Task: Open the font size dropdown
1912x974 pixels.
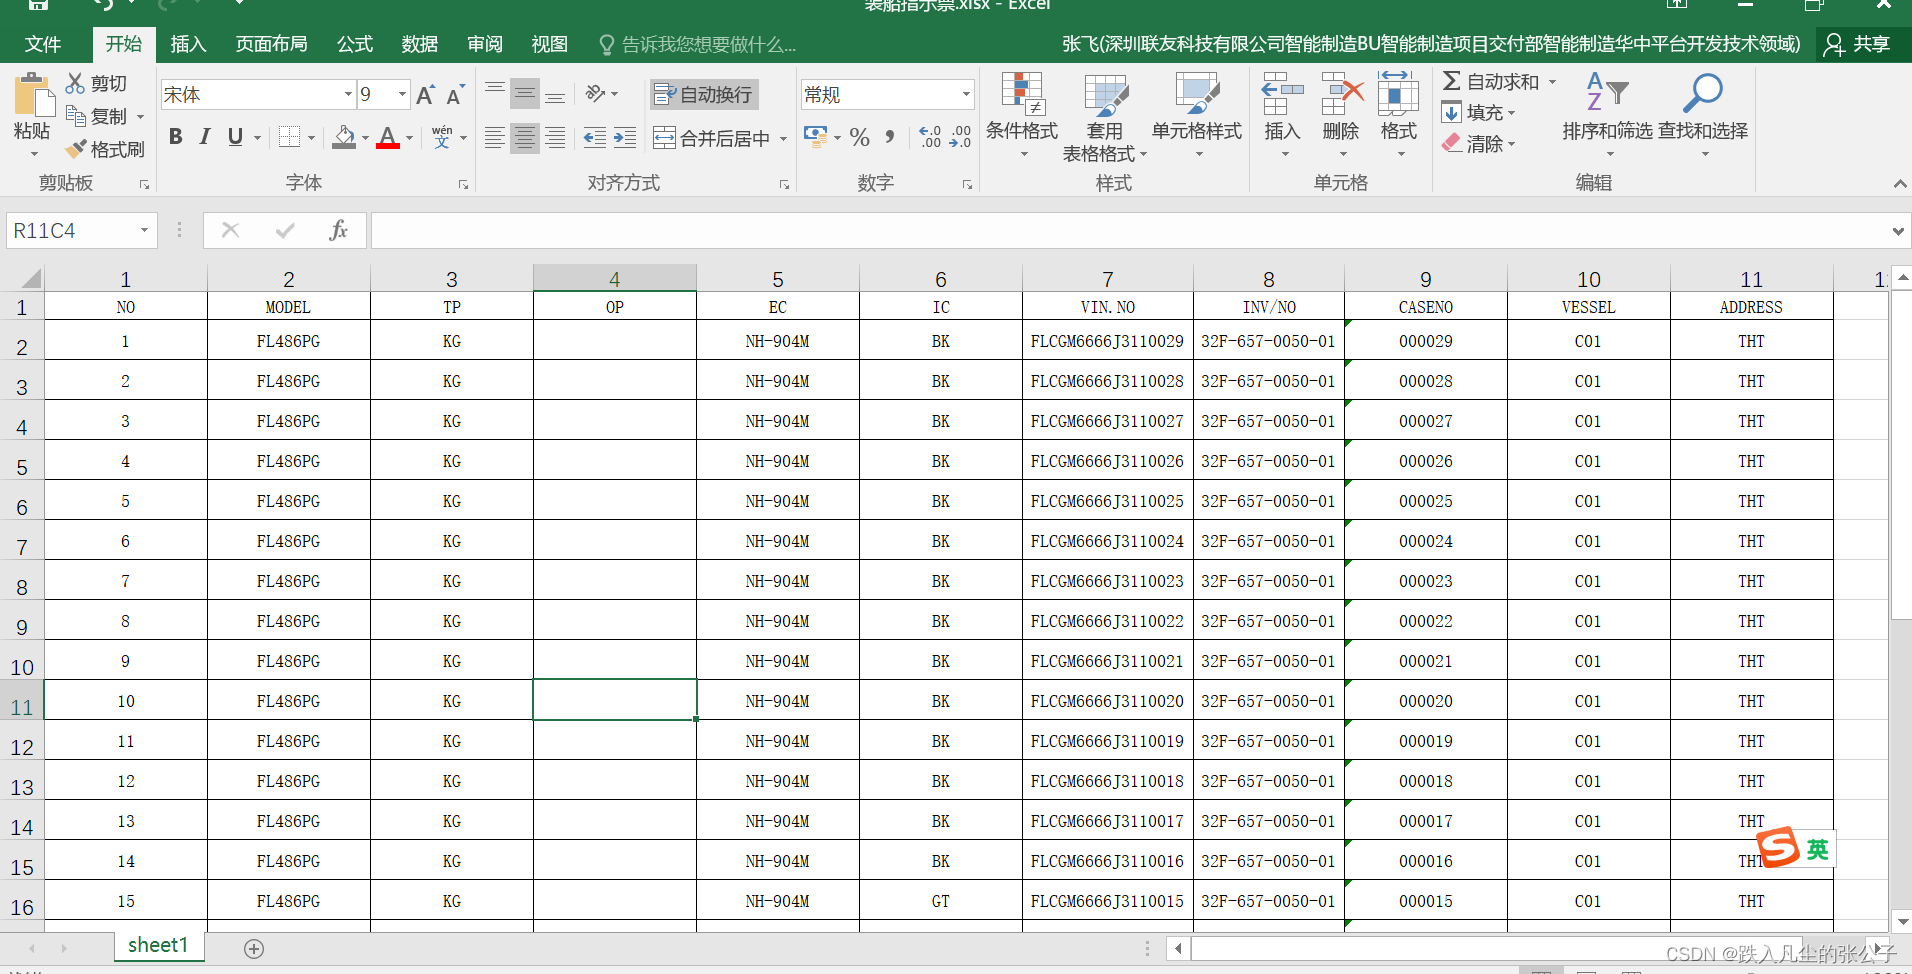Action: coord(402,94)
